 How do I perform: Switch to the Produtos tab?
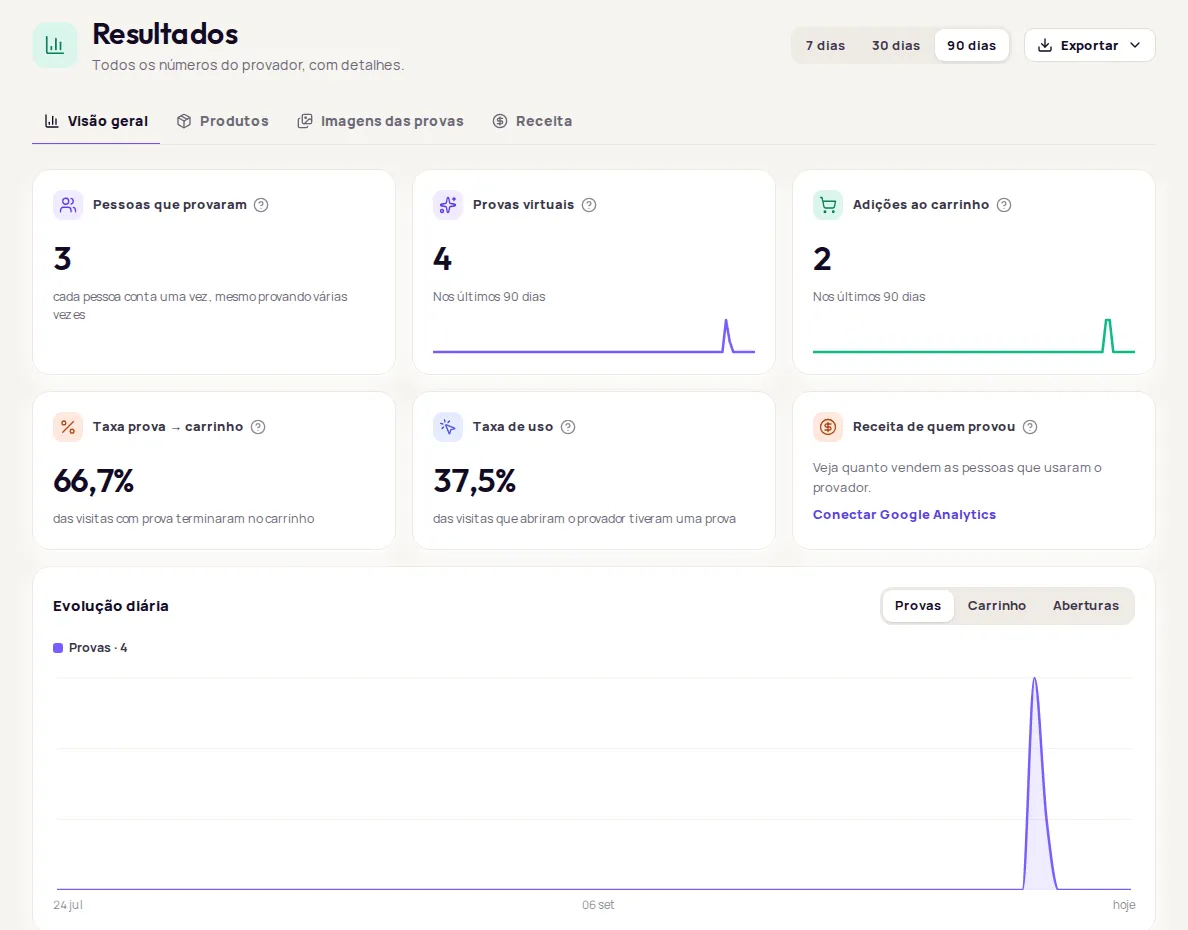click(223, 121)
